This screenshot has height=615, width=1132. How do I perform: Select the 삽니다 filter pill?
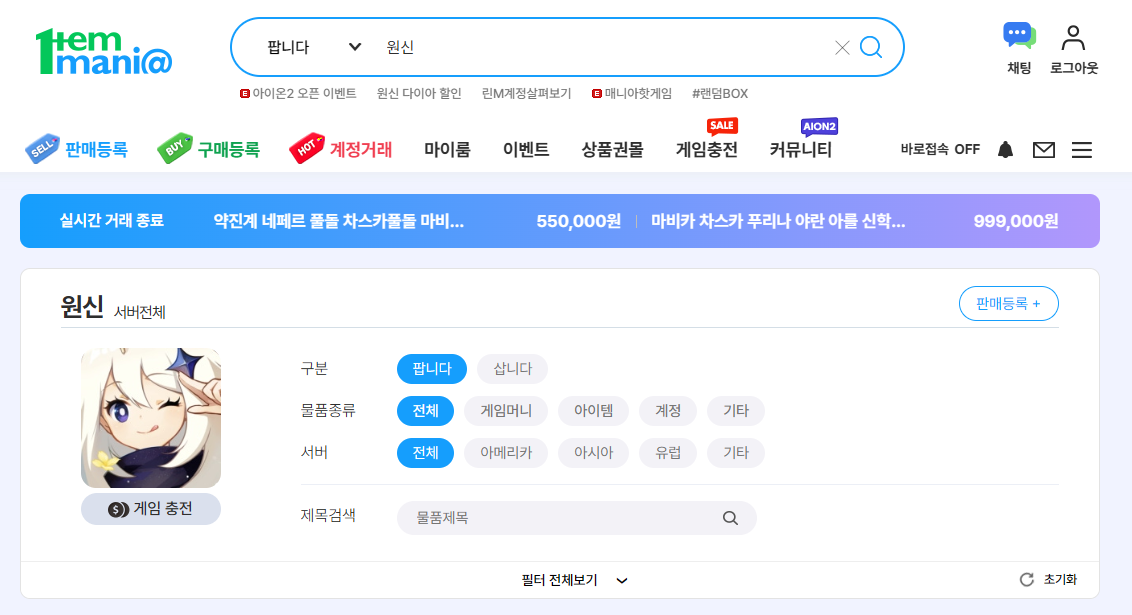coord(513,369)
